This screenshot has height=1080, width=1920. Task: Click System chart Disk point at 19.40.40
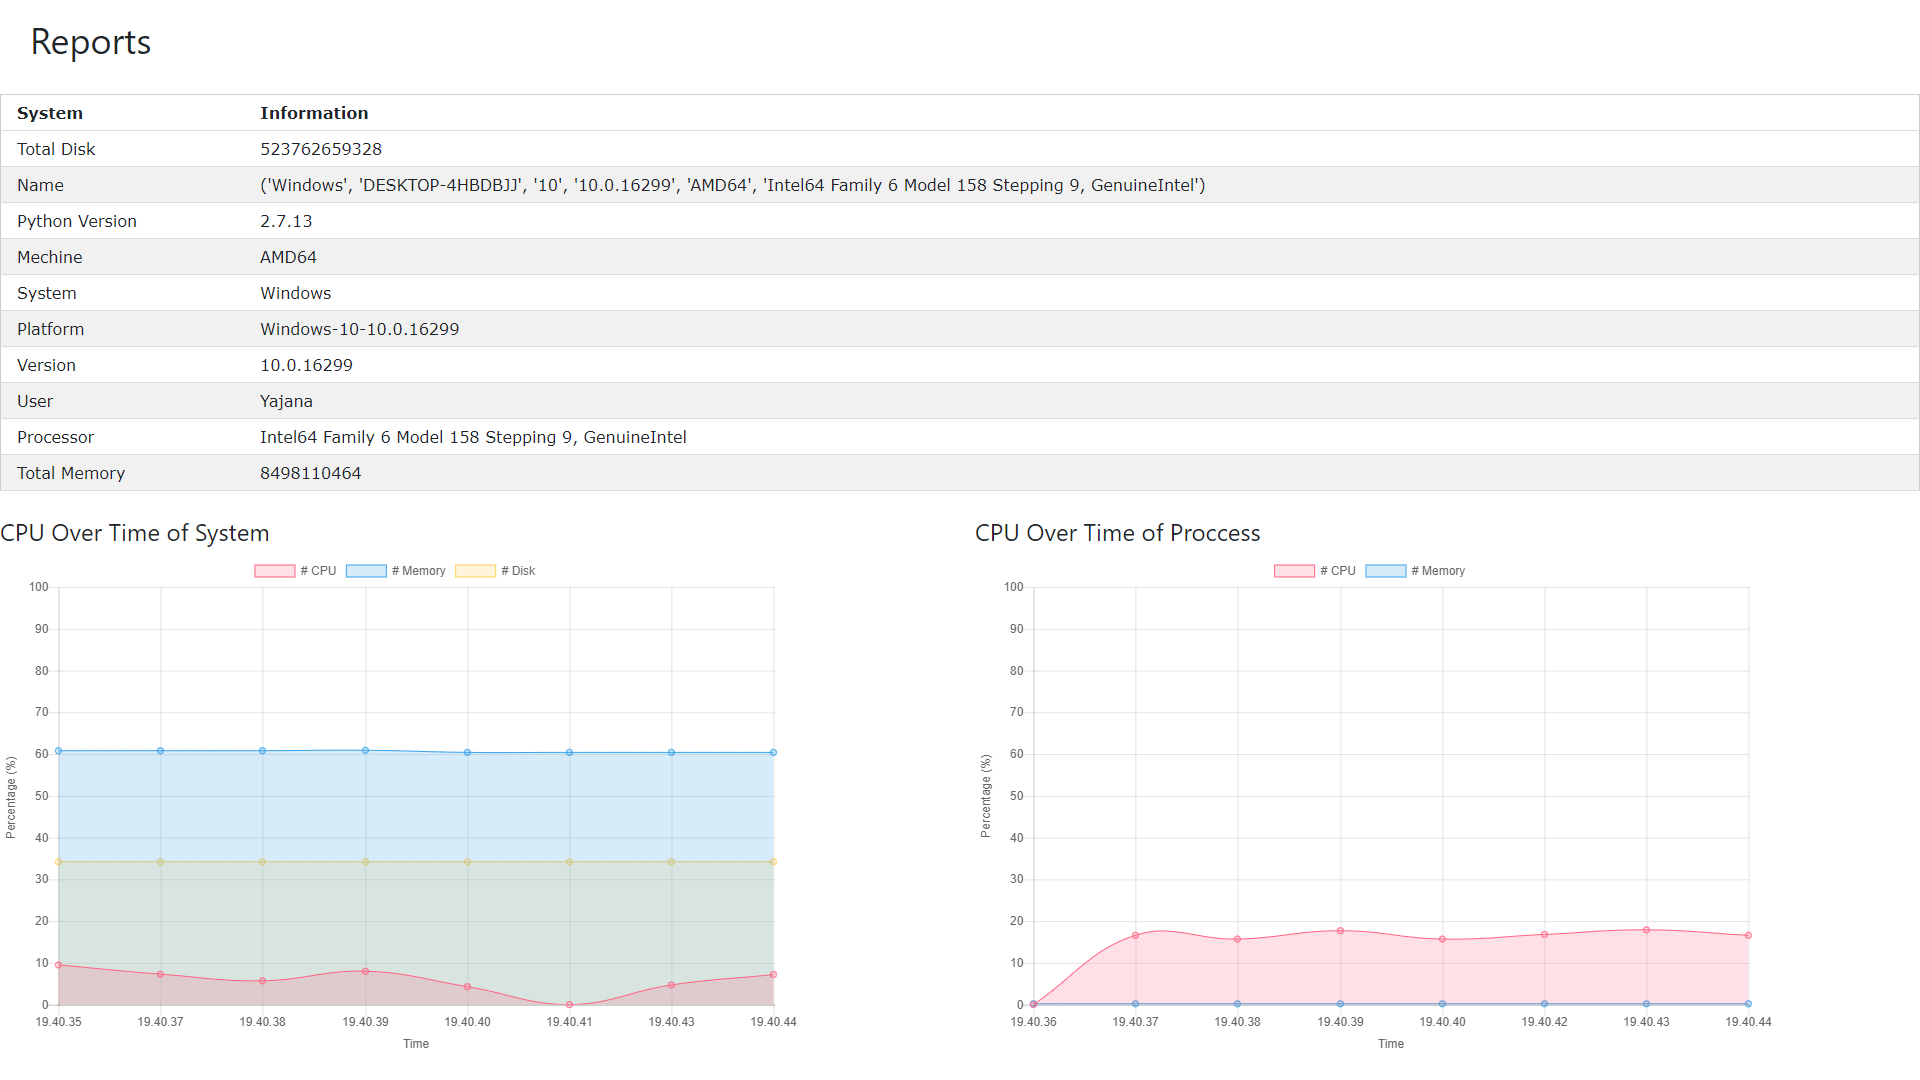[467, 862]
